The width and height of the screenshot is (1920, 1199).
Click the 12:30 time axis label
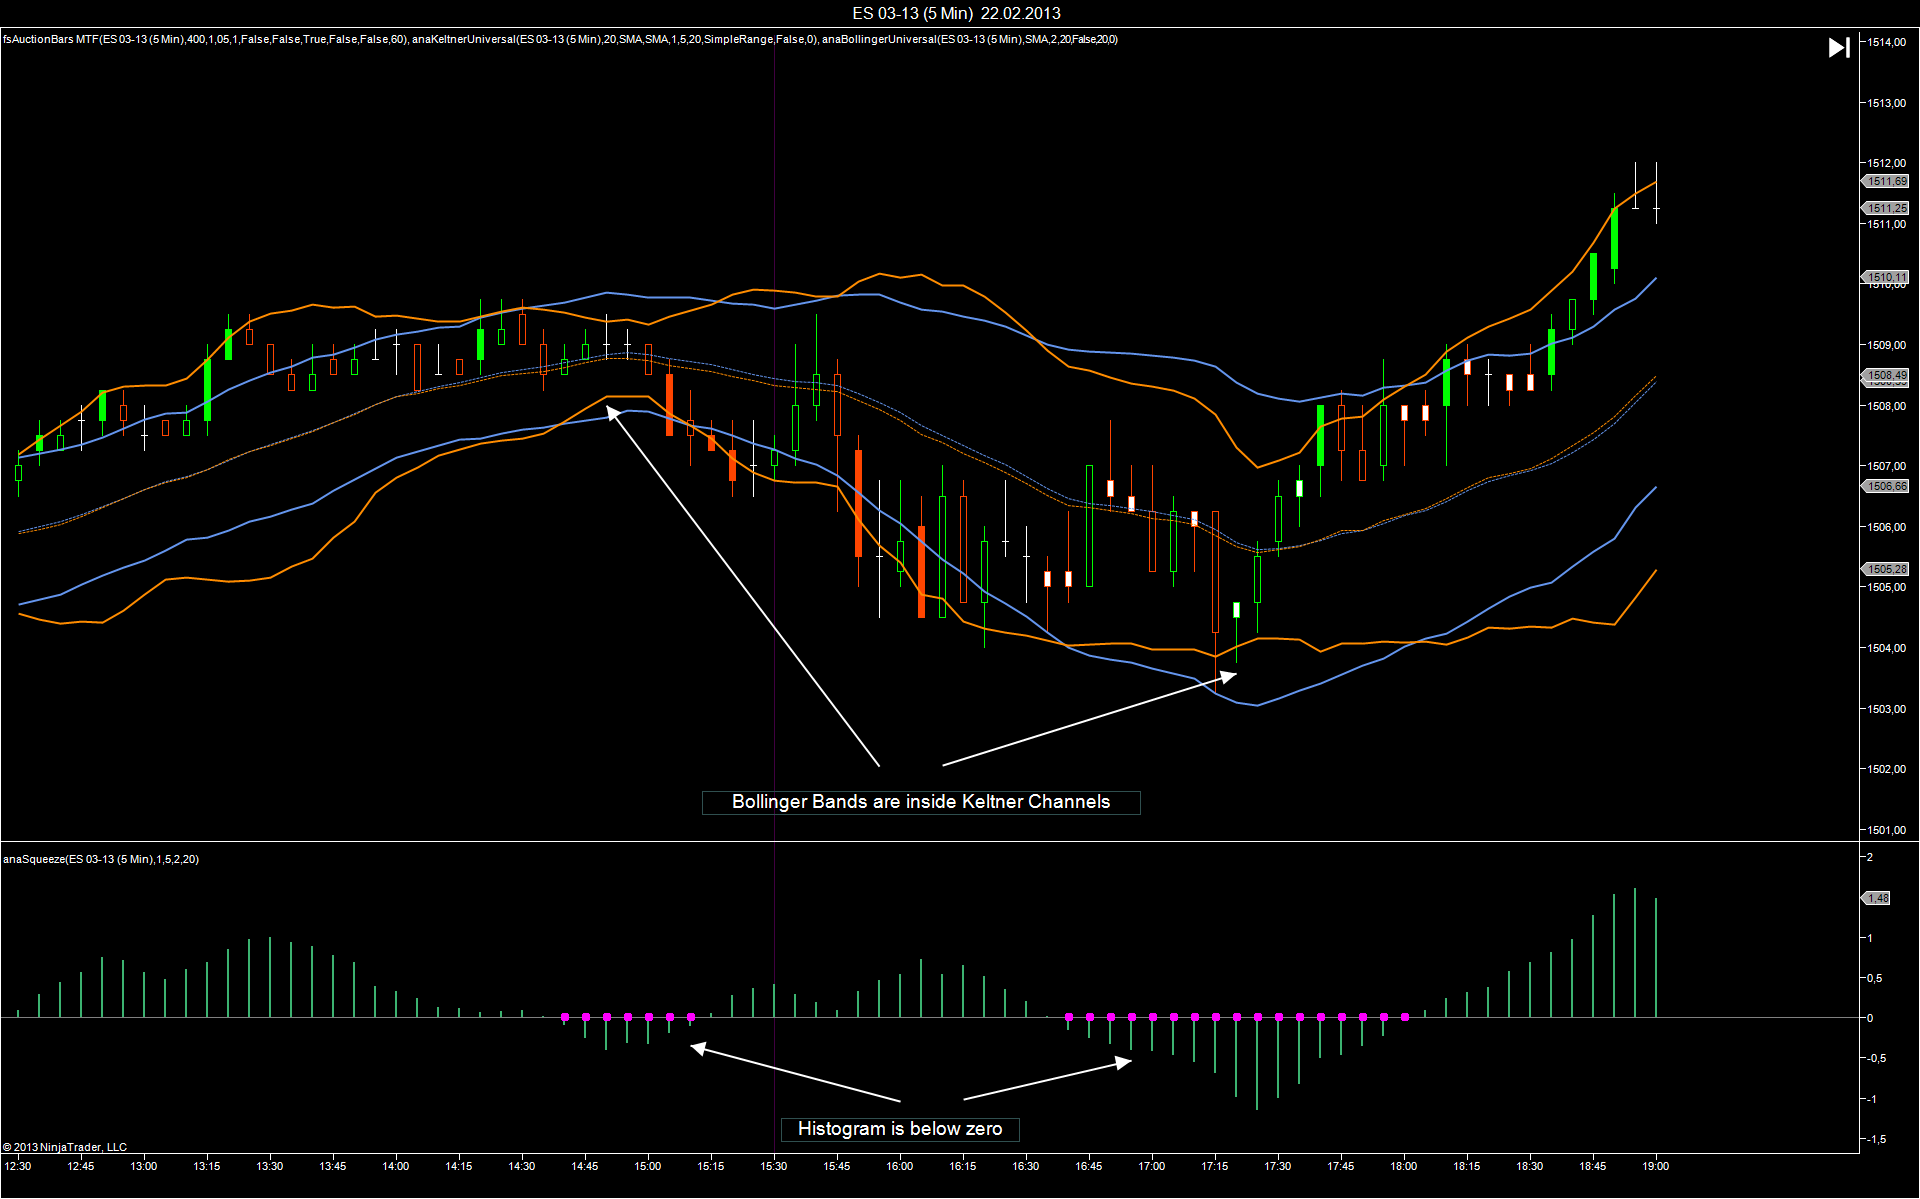pyautogui.click(x=18, y=1166)
